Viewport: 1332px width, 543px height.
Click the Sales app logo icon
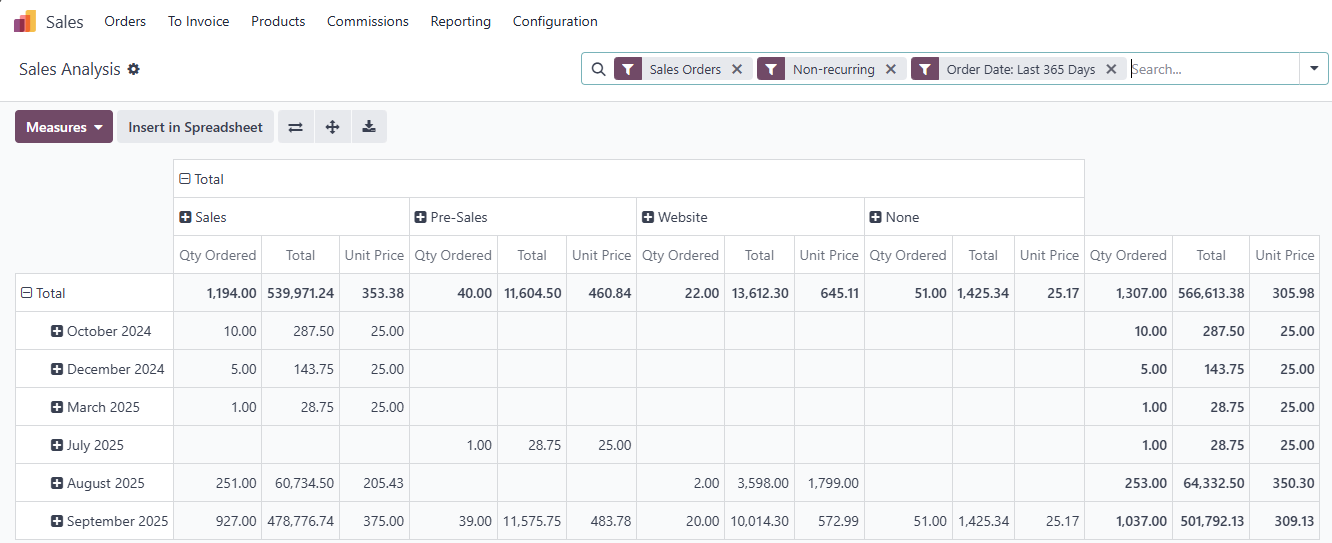point(25,21)
